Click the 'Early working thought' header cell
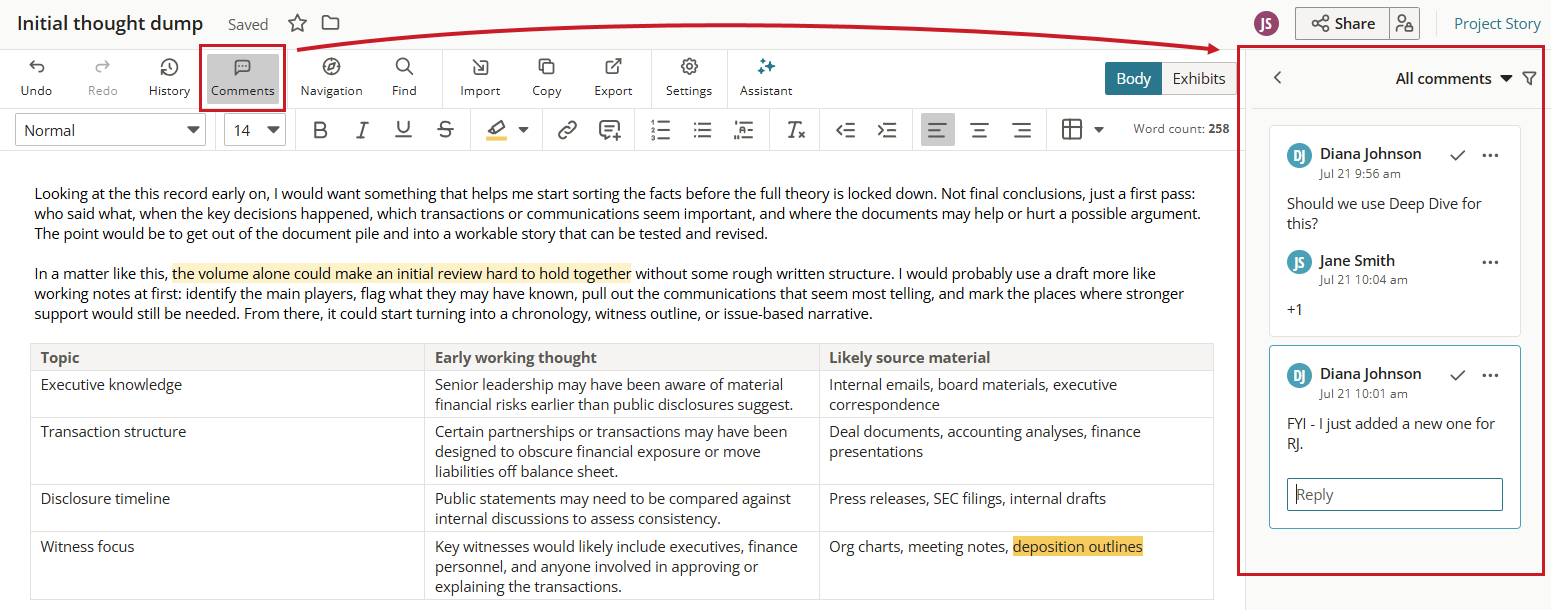 621,357
